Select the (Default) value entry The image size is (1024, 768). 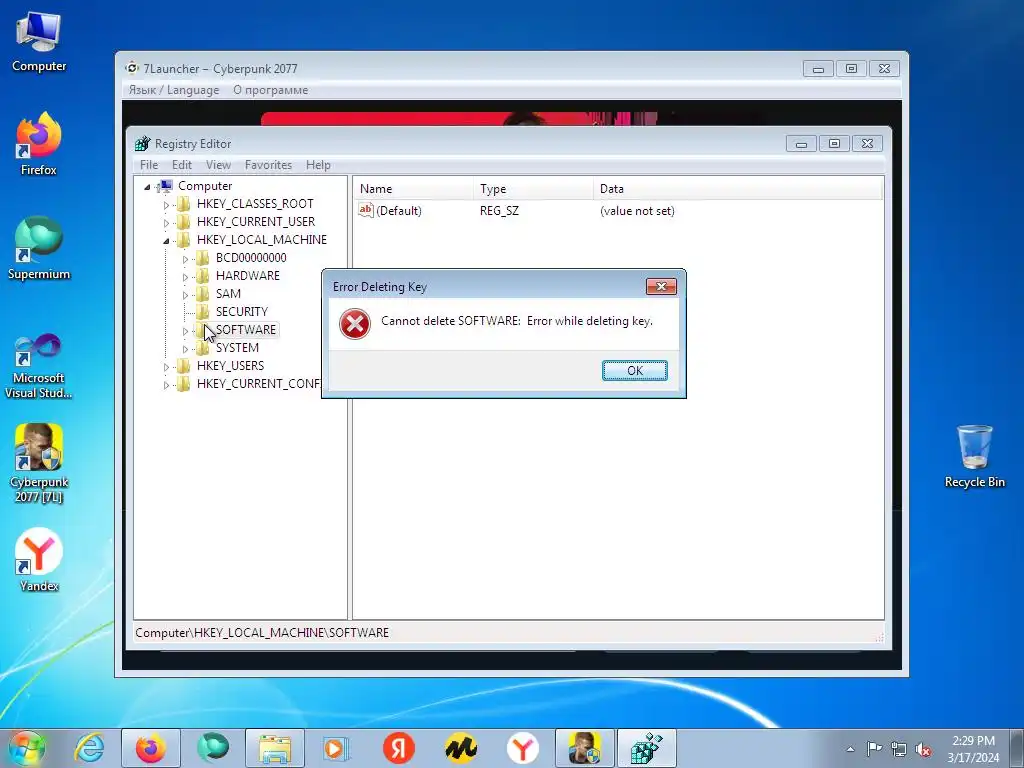(398, 211)
